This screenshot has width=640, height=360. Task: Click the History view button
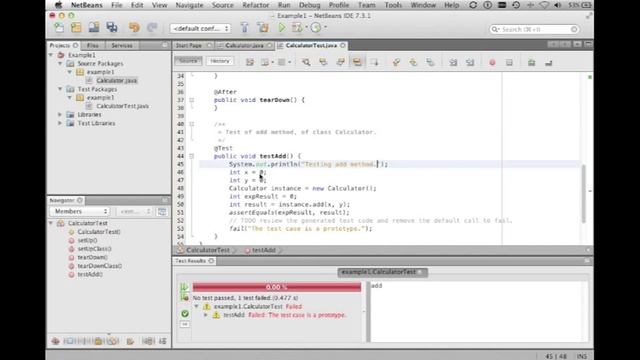220,61
